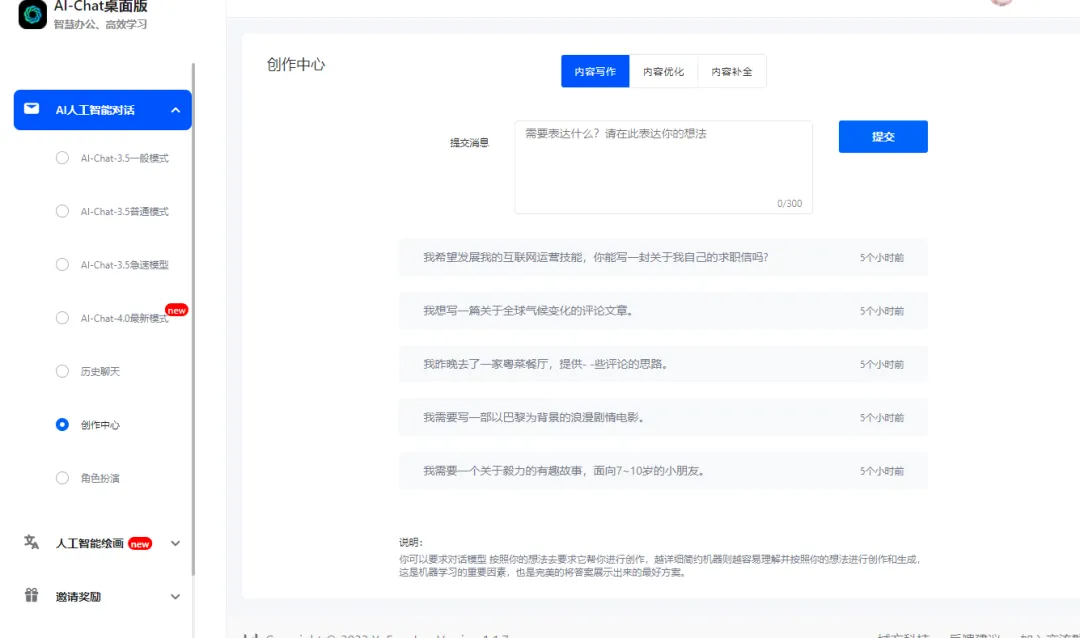Click the translate icon beside 人工智能绘画
This screenshot has width=1080, height=638.
pos(32,542)
